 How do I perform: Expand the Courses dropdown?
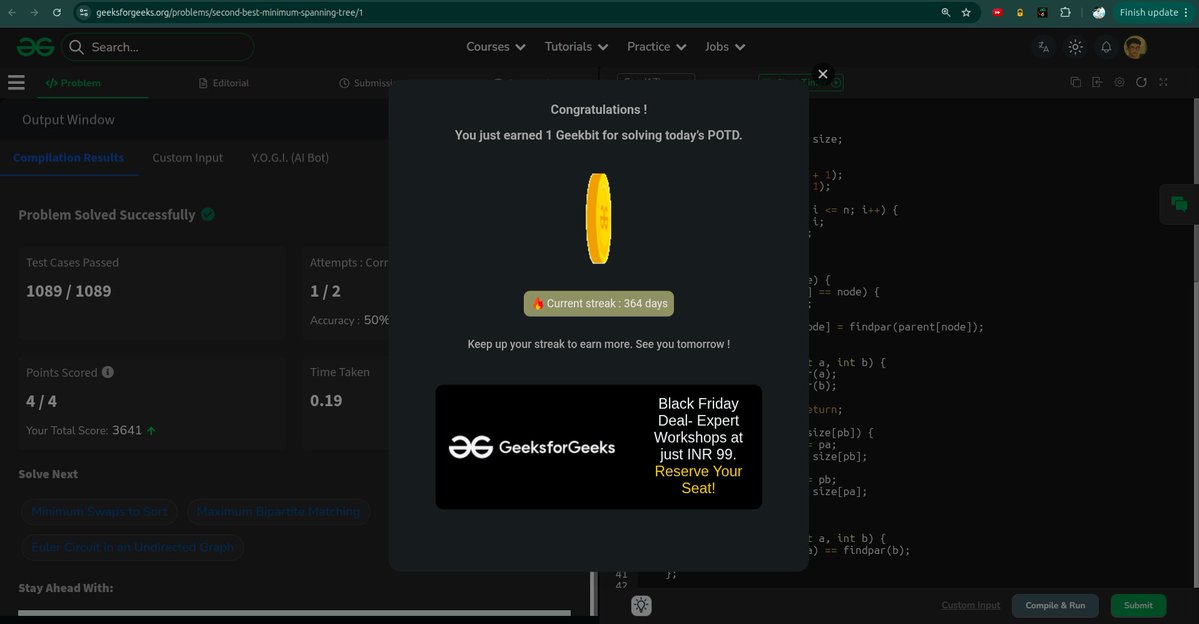coord(496,47)
